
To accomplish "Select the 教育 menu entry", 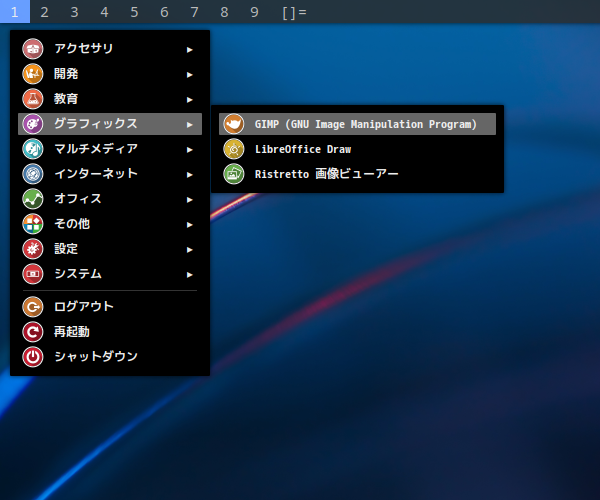I will coord(110,99).
